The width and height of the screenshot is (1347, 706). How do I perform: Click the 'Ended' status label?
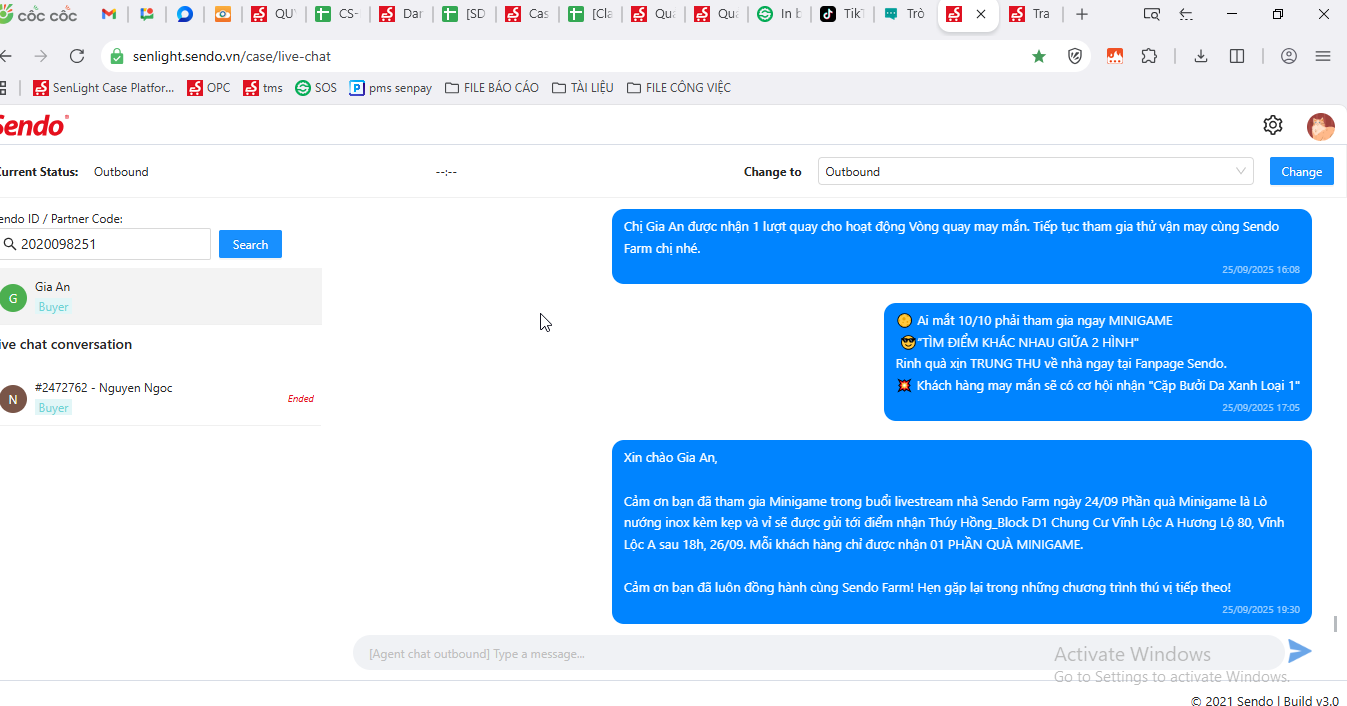(x=301, y=398)
